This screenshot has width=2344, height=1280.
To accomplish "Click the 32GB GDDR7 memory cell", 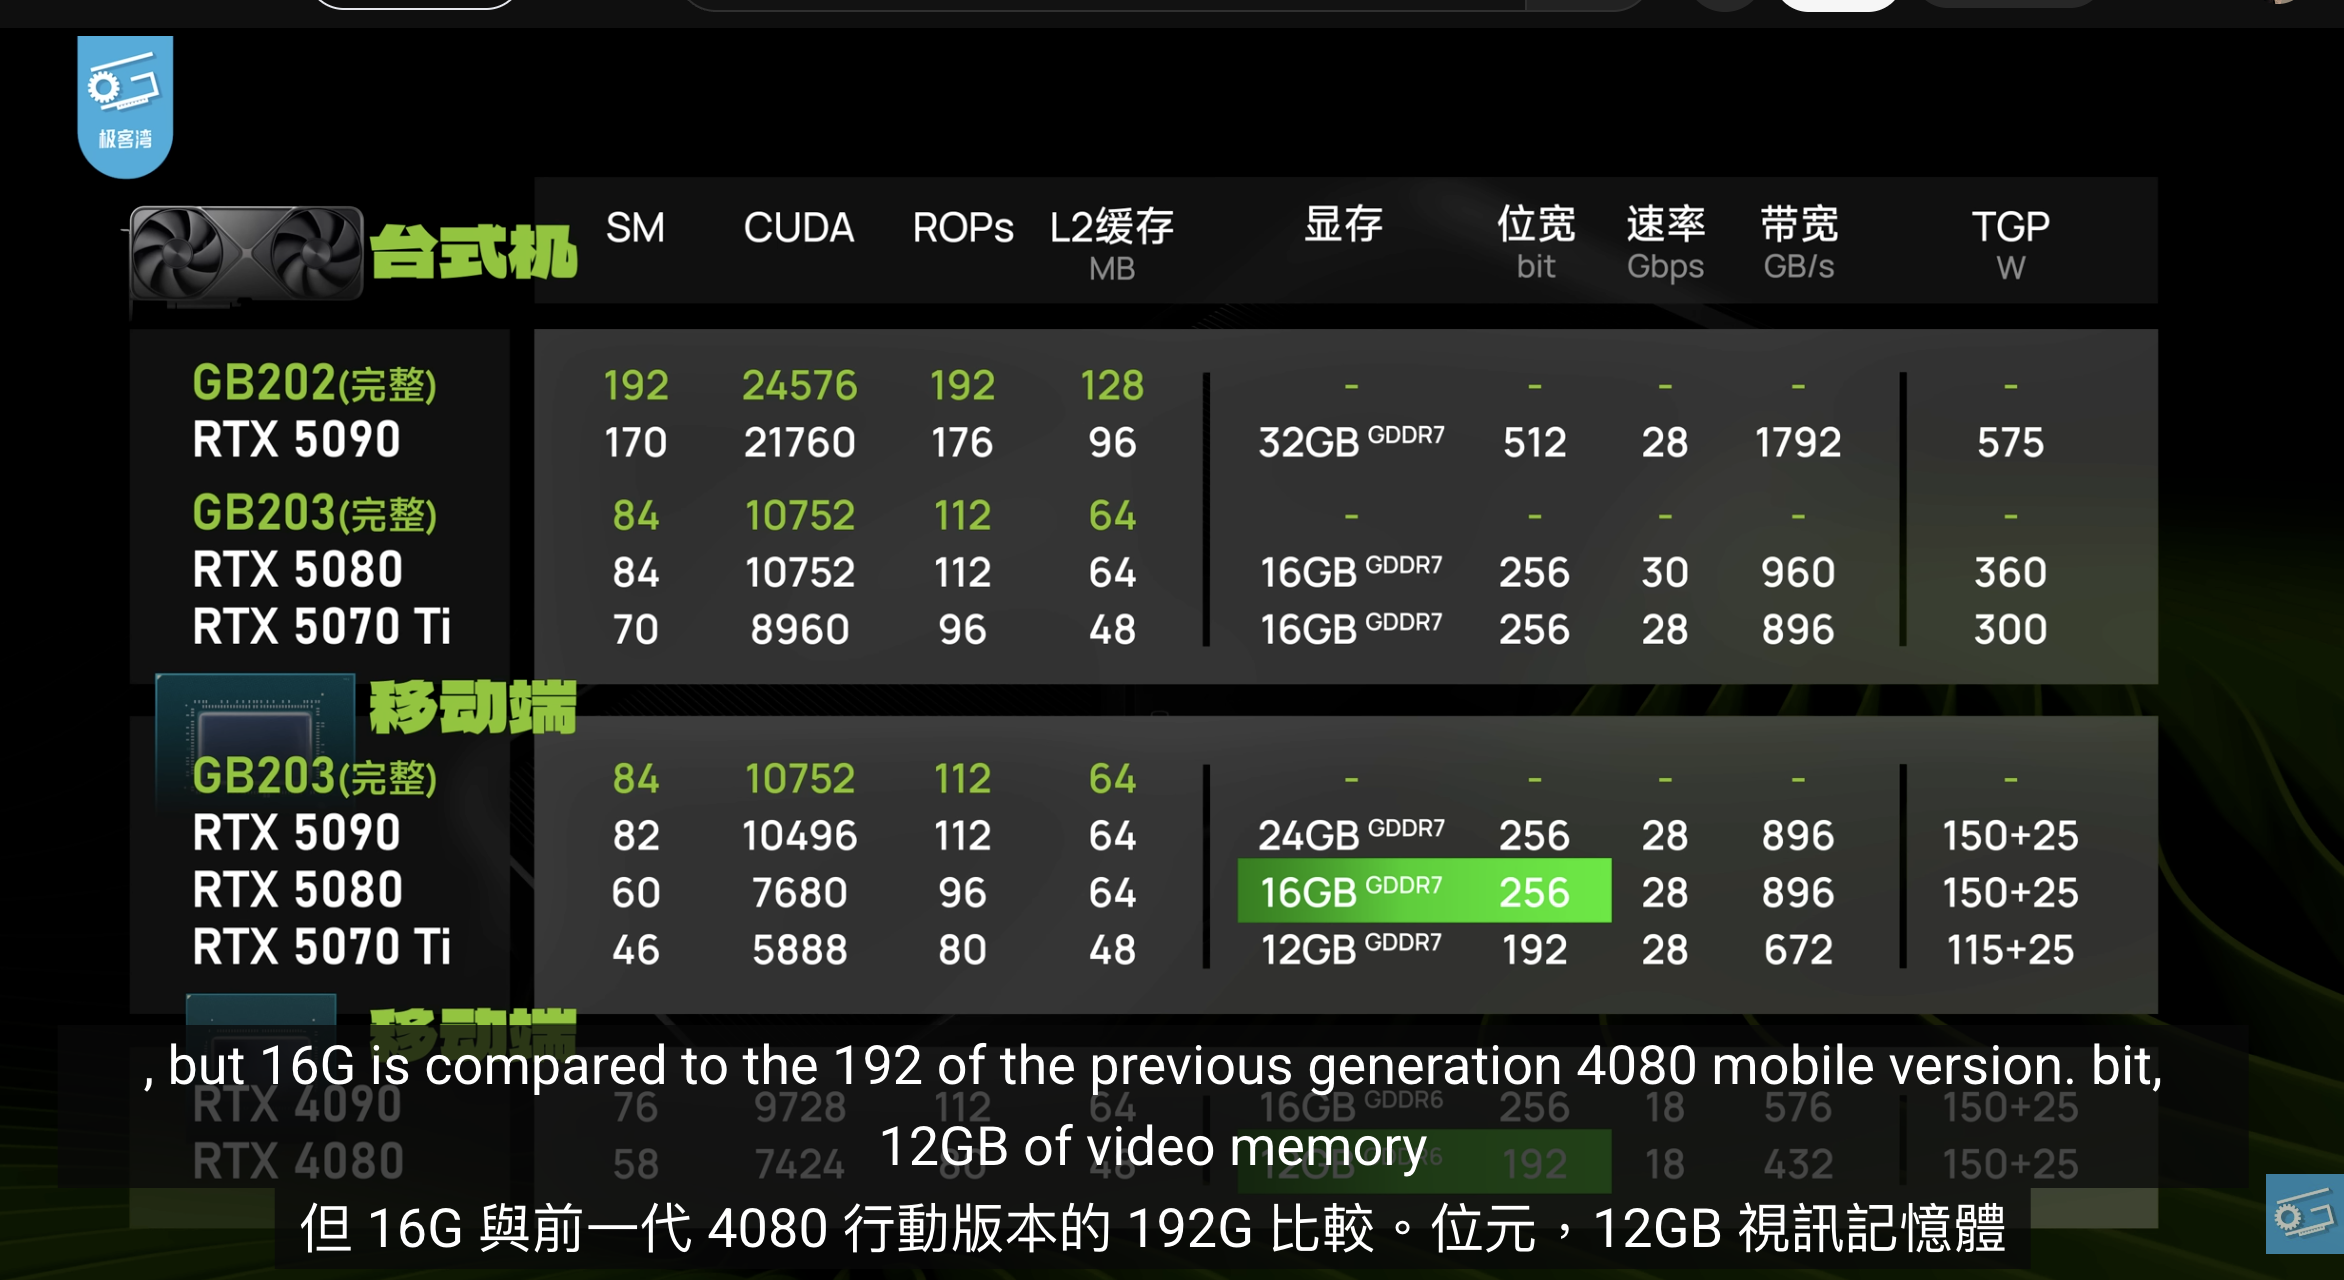I will (x=1350, y=441).
